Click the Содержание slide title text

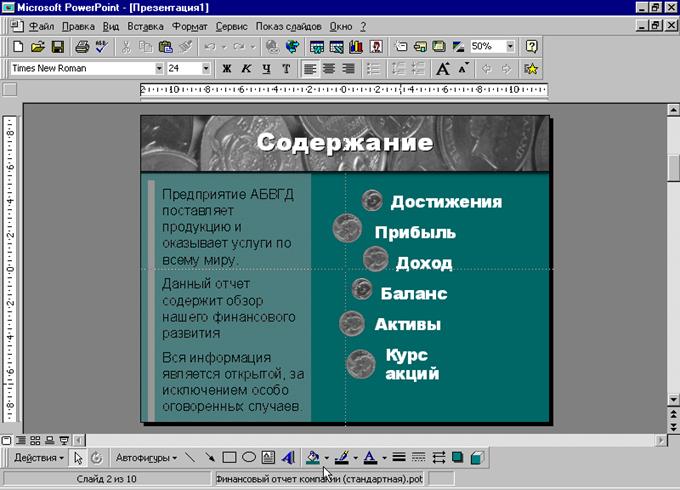click(344, 142)
